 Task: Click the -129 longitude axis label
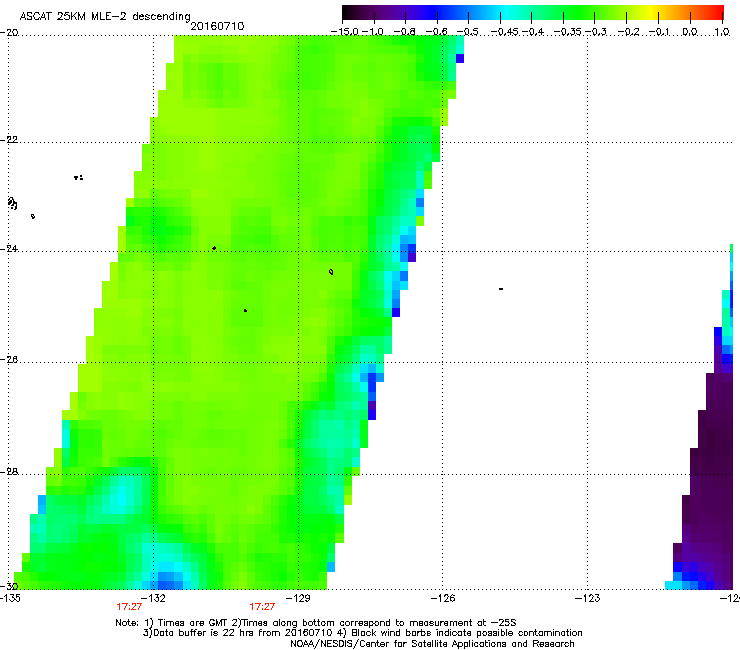pos(298,598)
